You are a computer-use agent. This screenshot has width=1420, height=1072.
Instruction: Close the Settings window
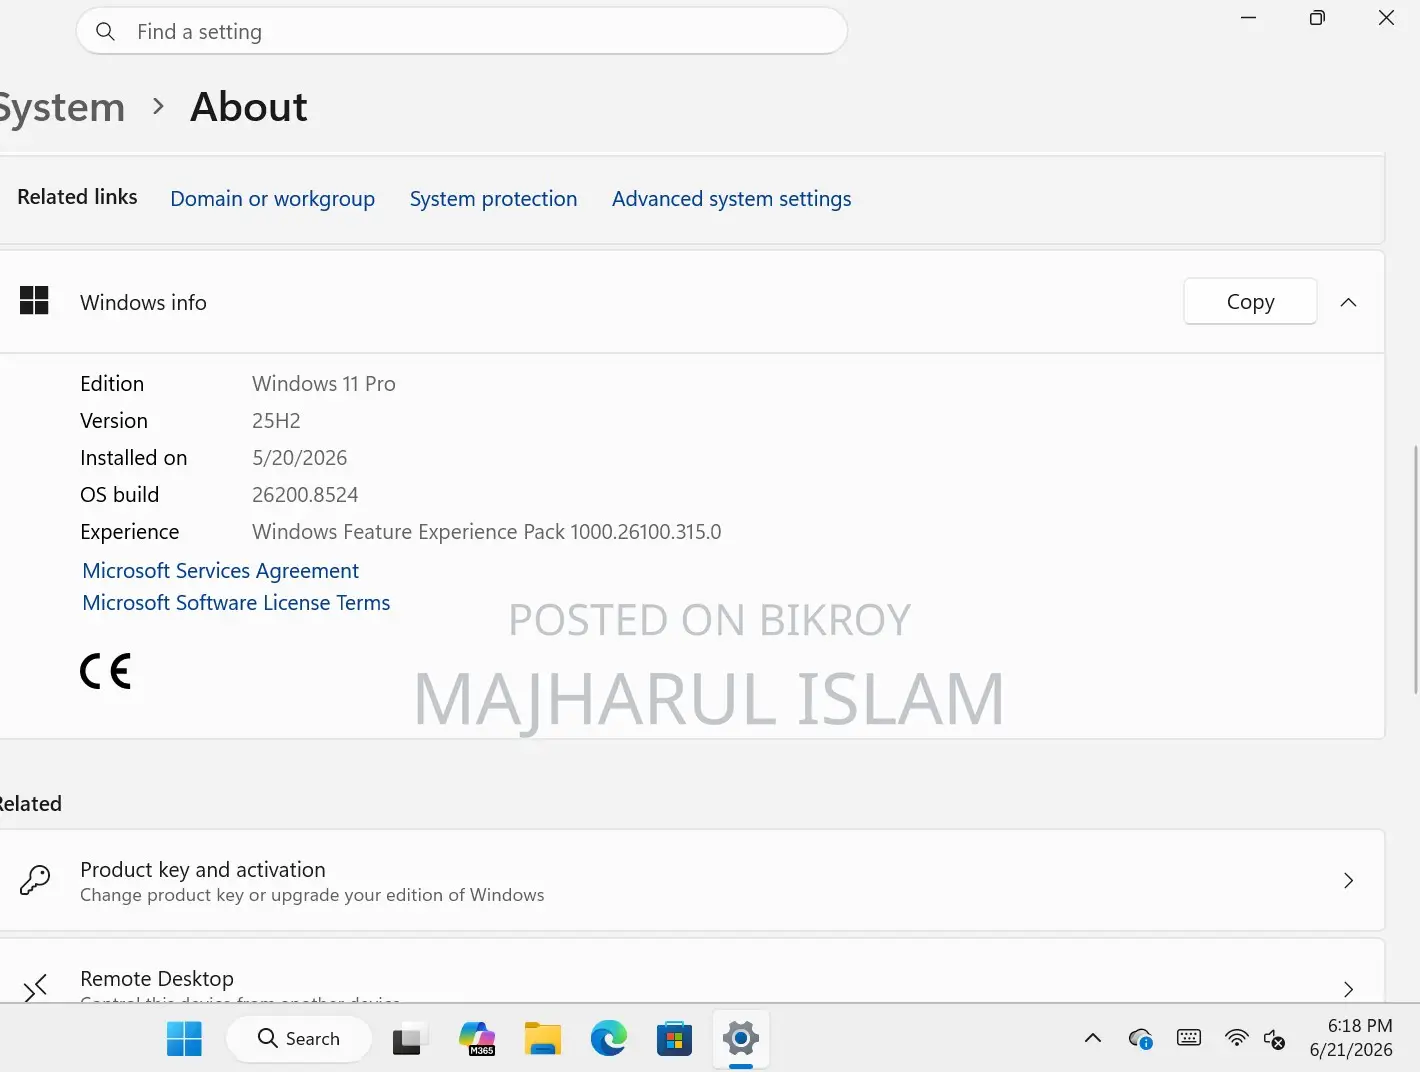click(1386, 17)
